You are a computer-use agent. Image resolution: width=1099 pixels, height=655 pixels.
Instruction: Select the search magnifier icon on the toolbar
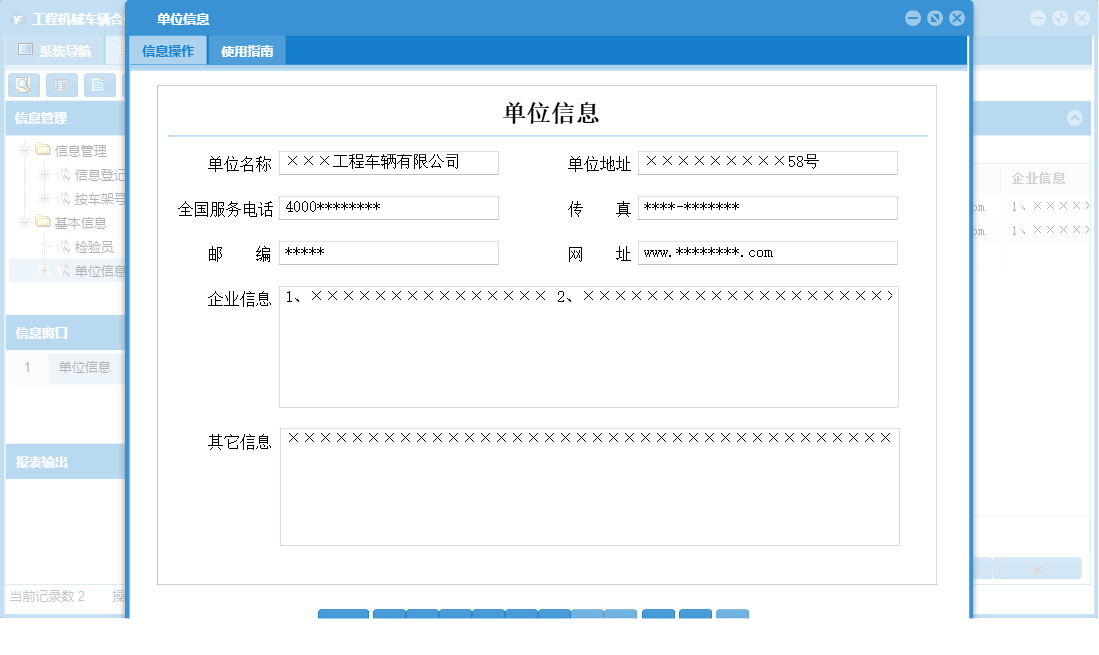coord(23,85)
